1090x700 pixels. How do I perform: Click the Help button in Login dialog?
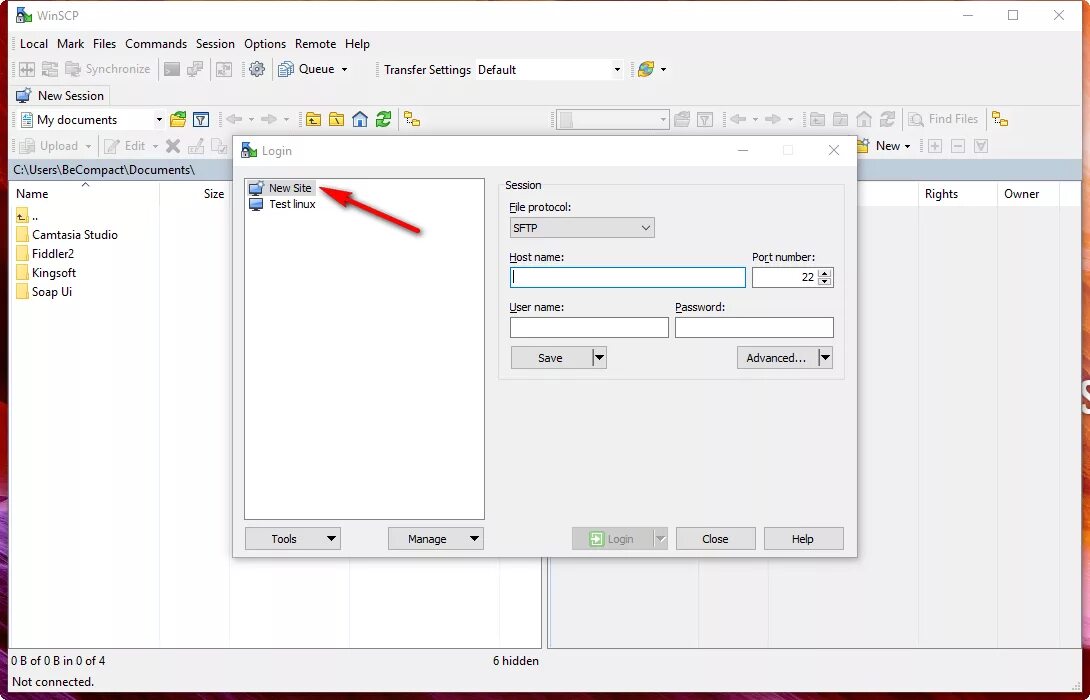tap(804, 539)
